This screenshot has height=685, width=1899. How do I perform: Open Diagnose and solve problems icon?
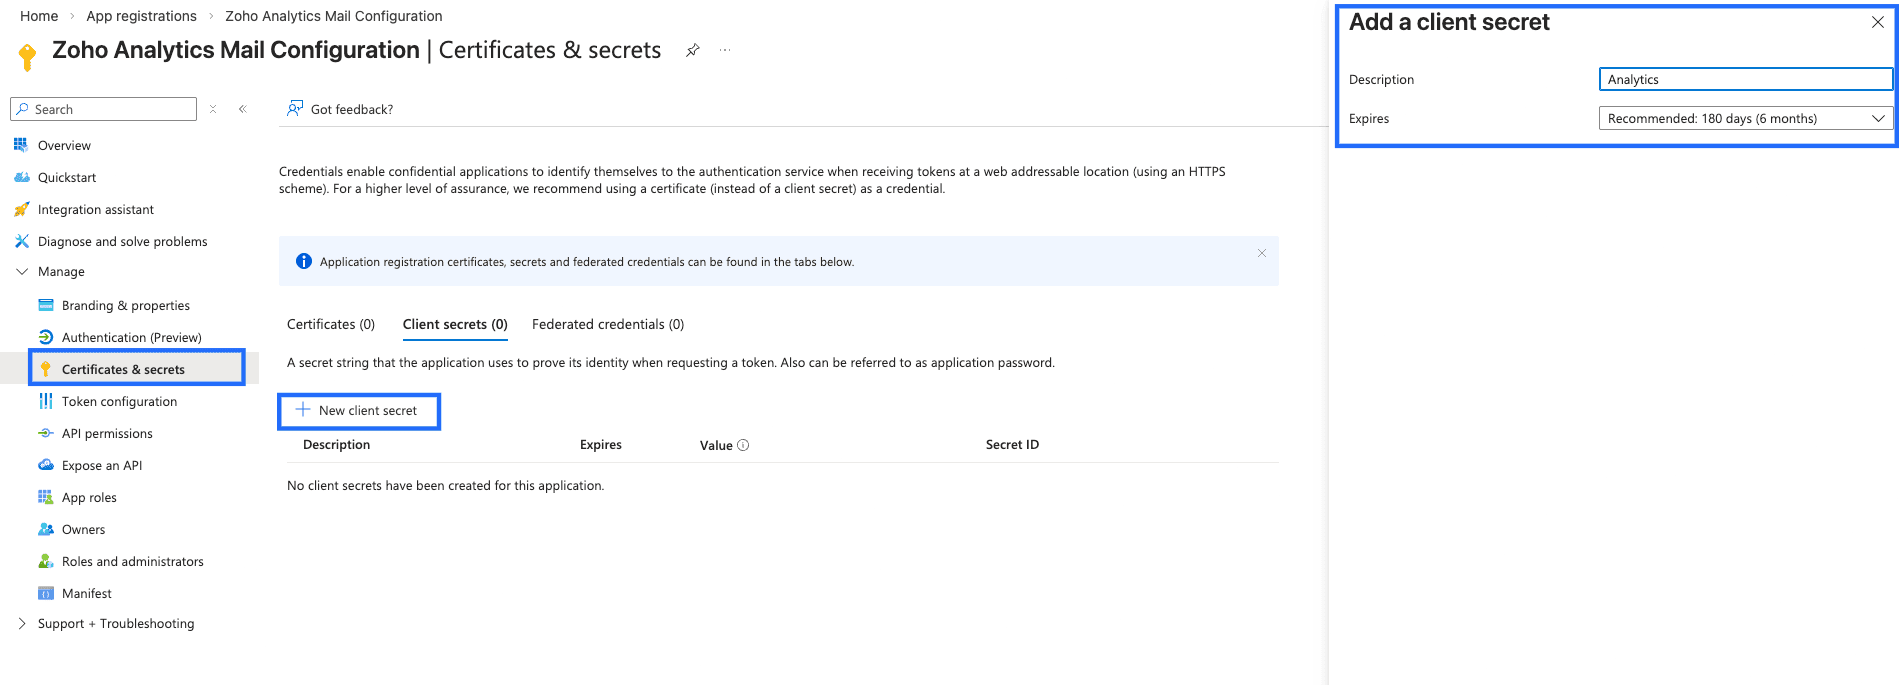21,241
